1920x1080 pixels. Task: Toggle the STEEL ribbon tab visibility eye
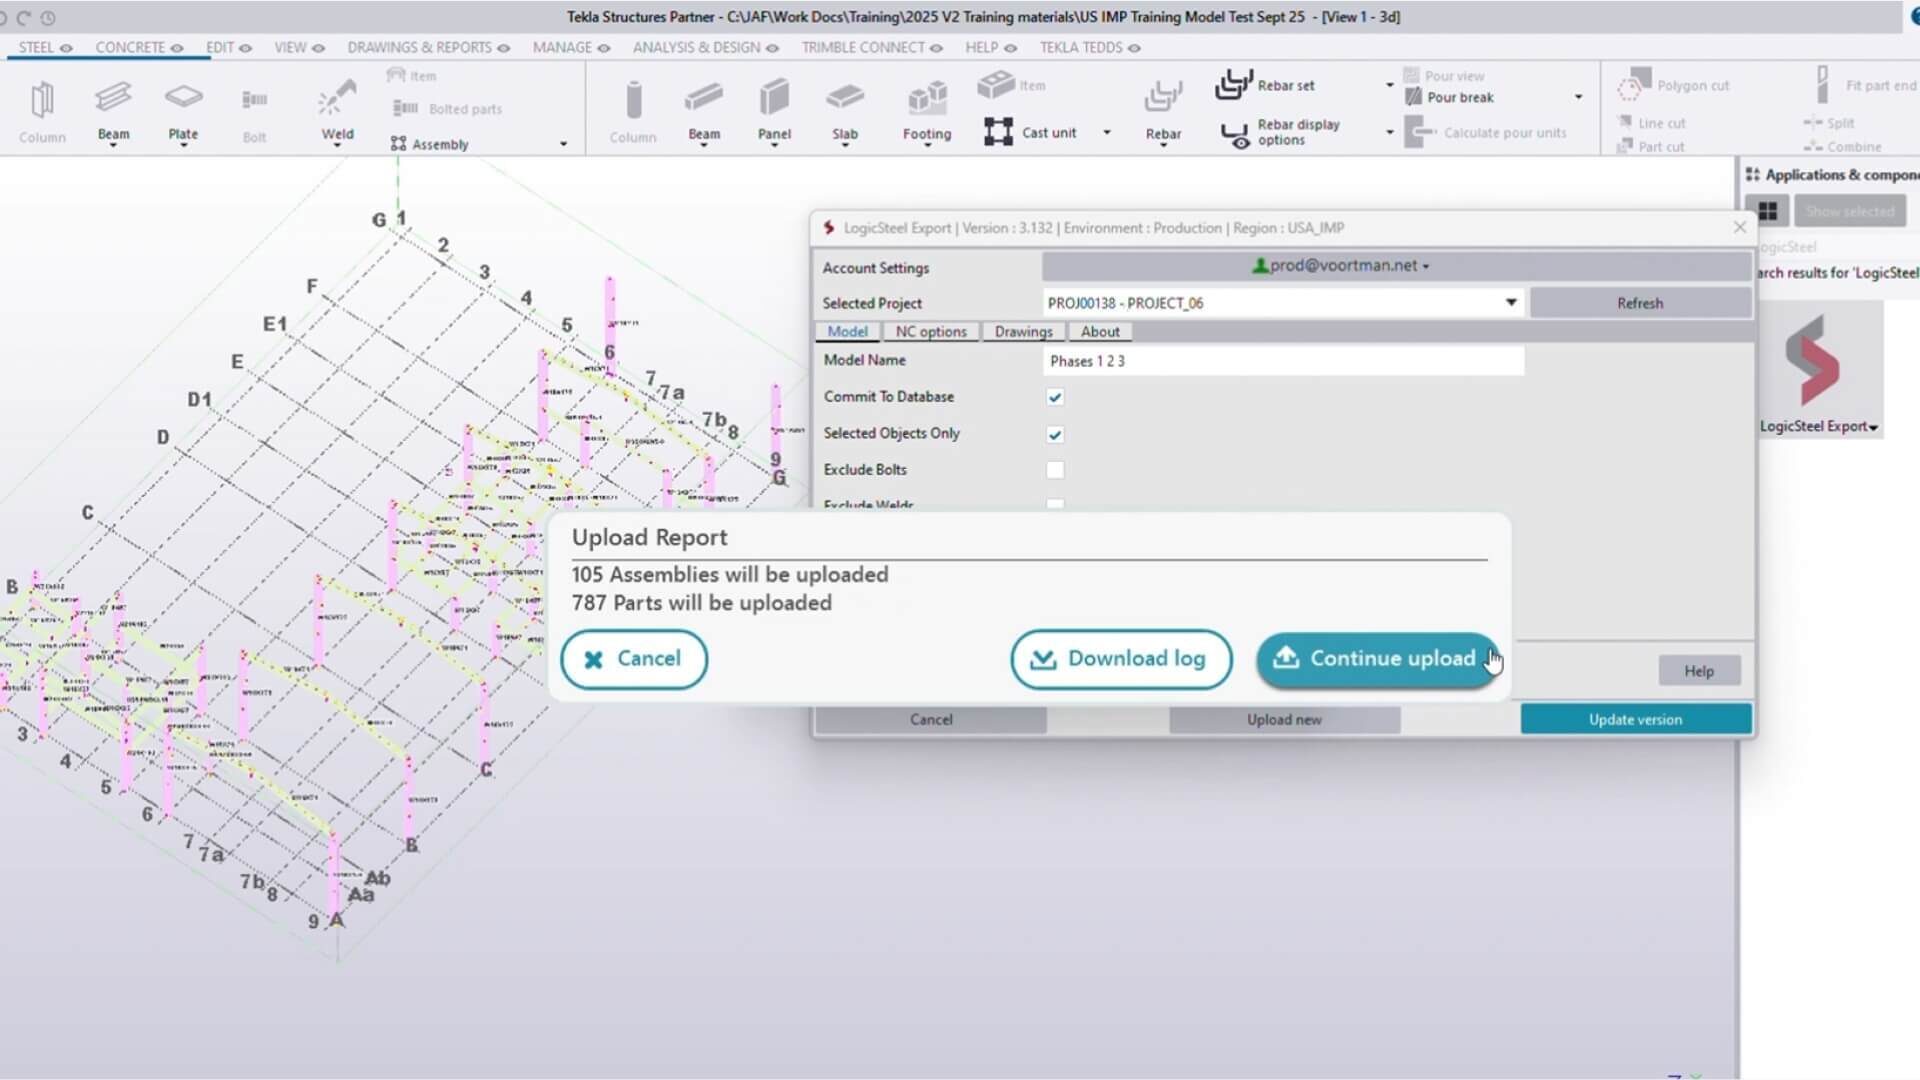tap(66, 48)
